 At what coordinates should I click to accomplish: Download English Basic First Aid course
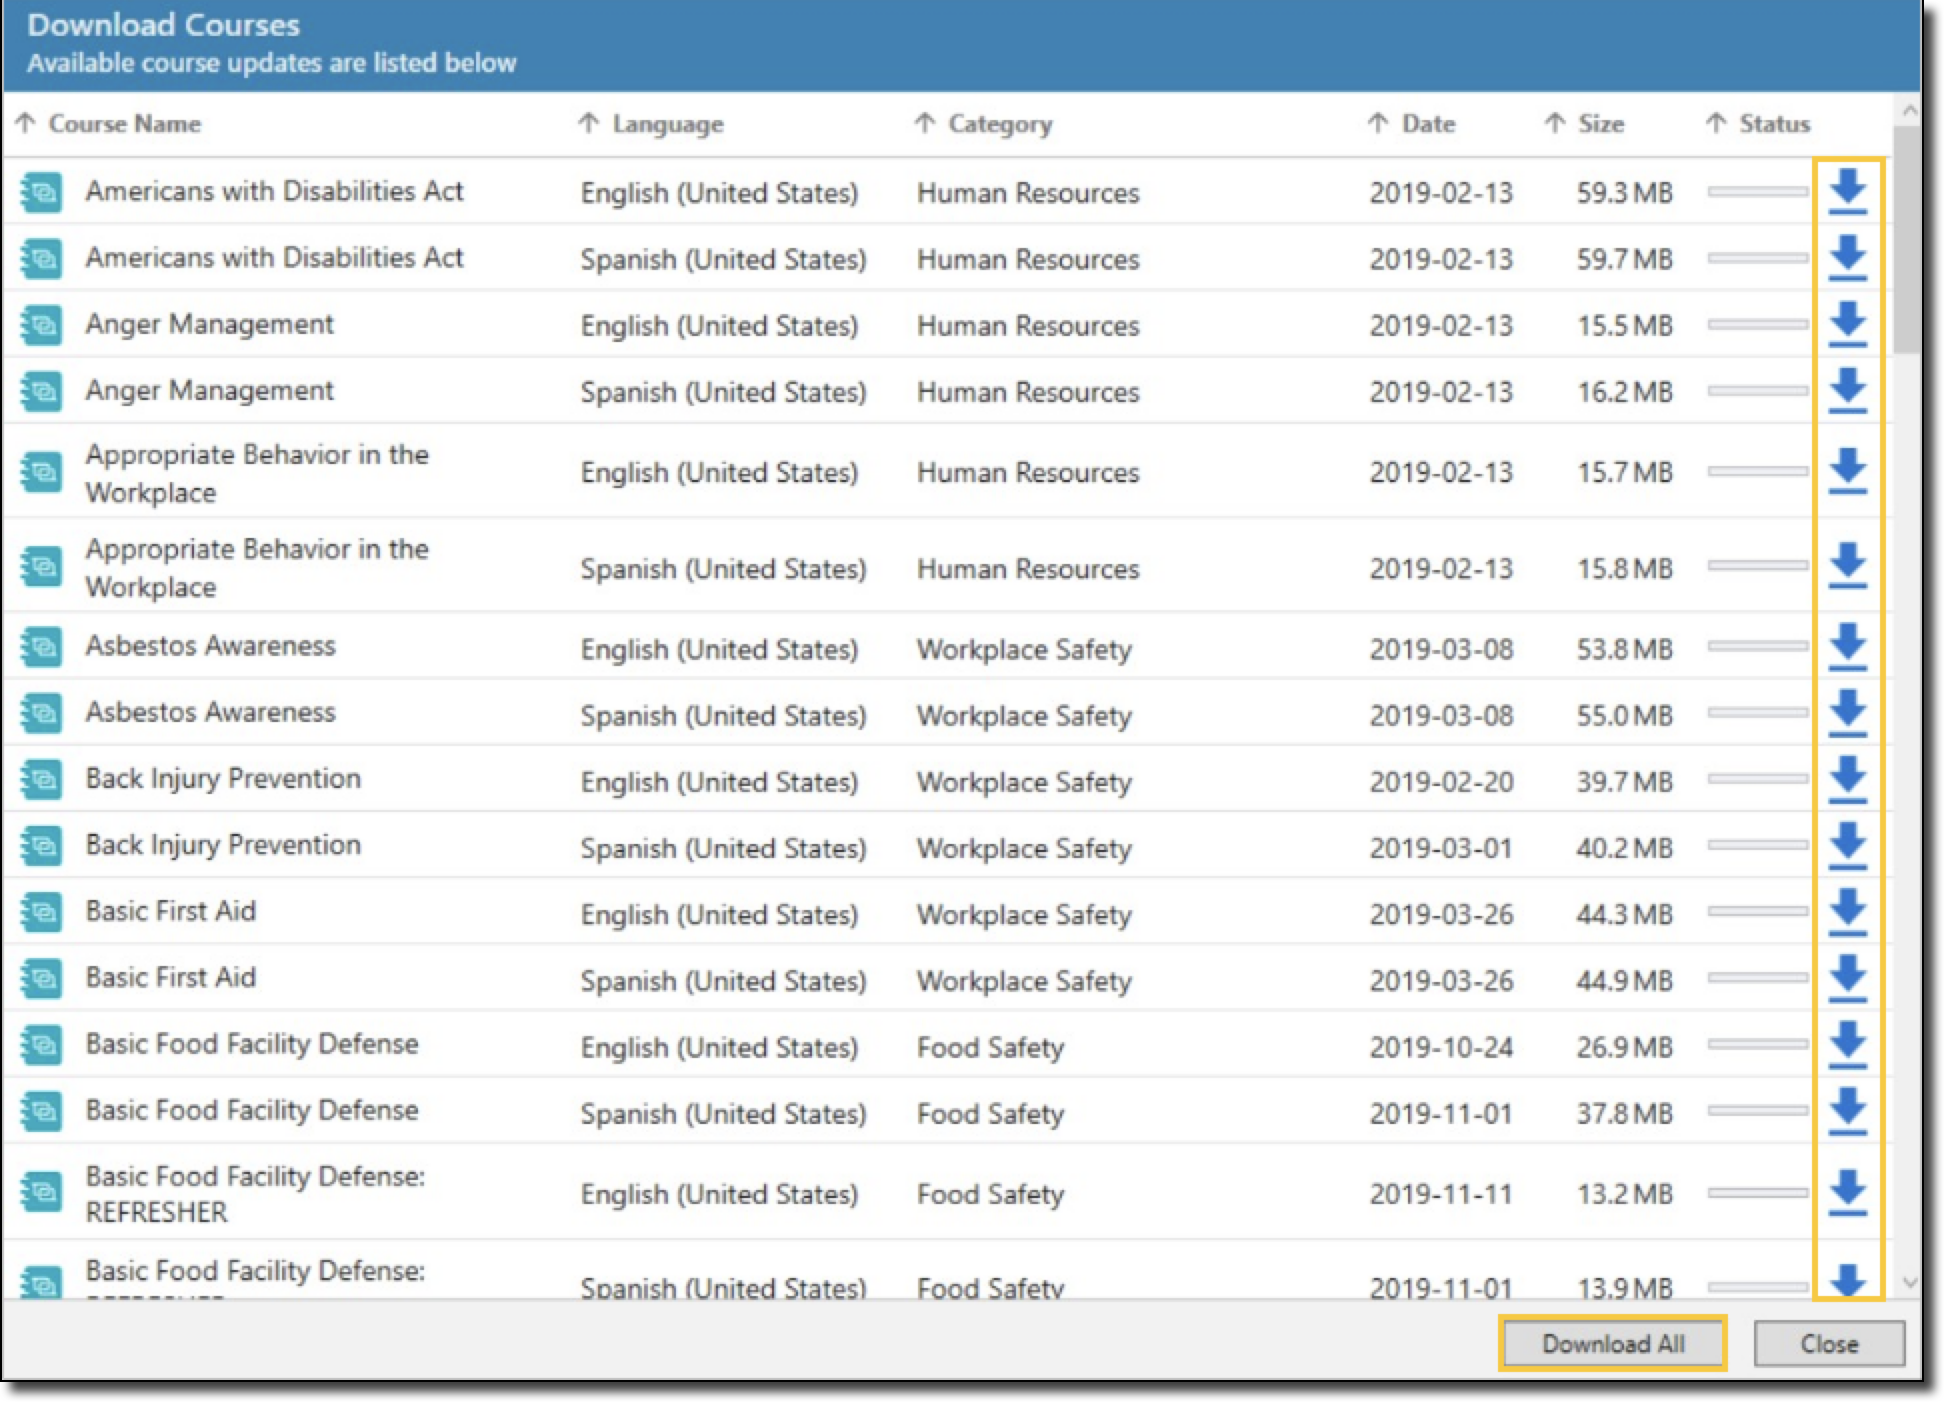[1847, 911]
